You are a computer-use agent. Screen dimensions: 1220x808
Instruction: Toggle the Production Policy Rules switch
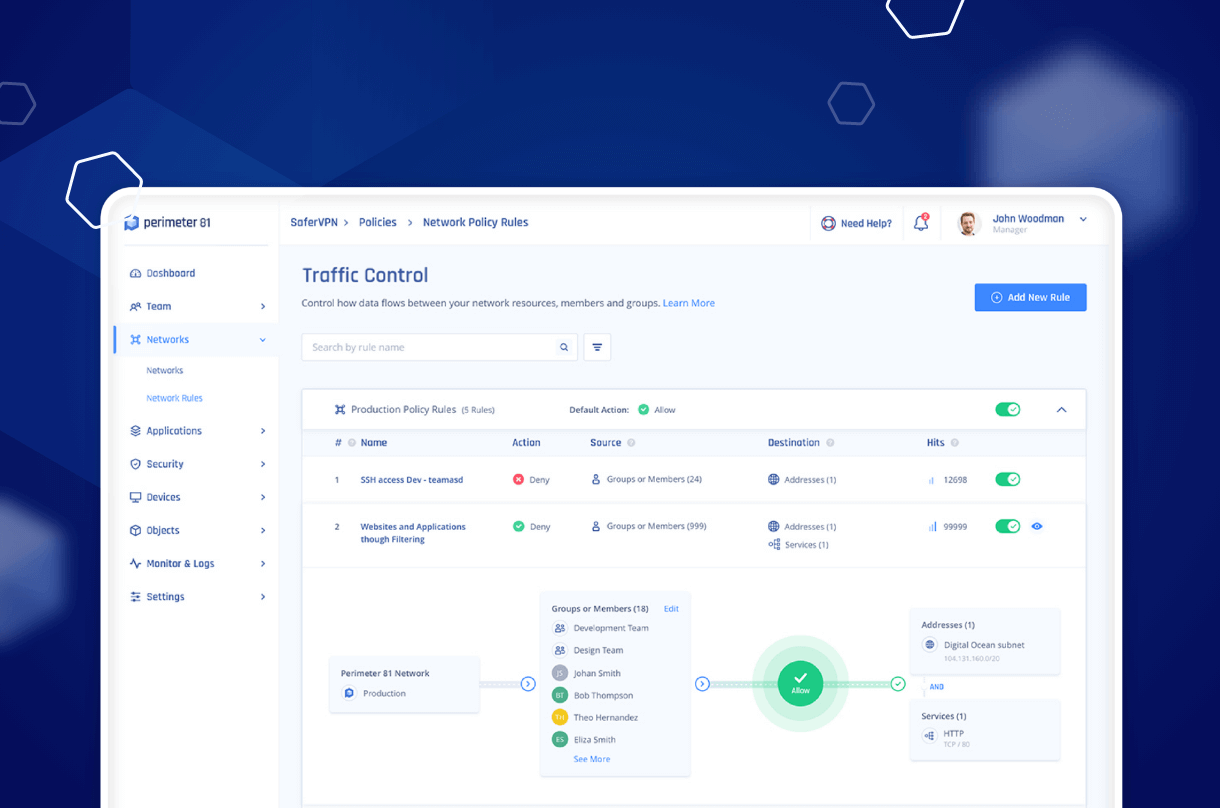coord(1008,409)
